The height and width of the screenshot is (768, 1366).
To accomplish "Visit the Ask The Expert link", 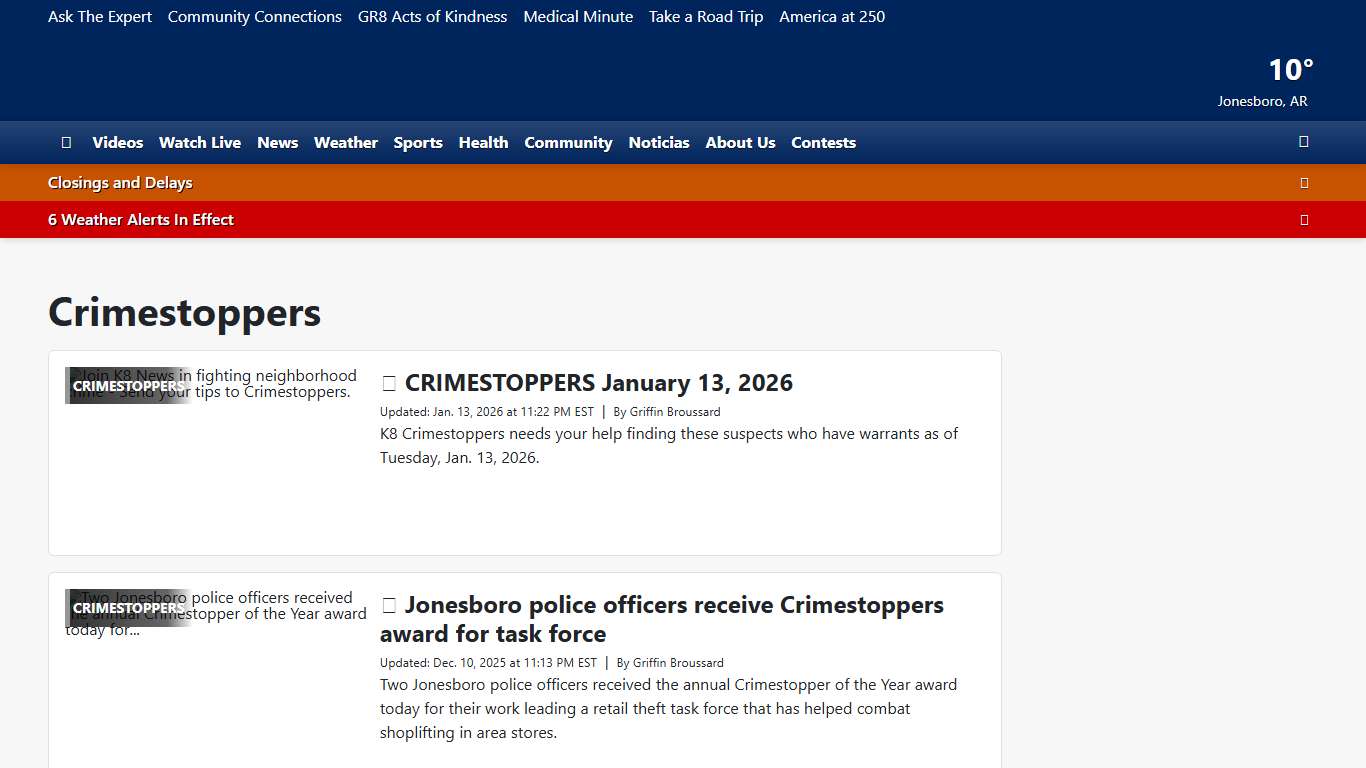I will point(99,16).
